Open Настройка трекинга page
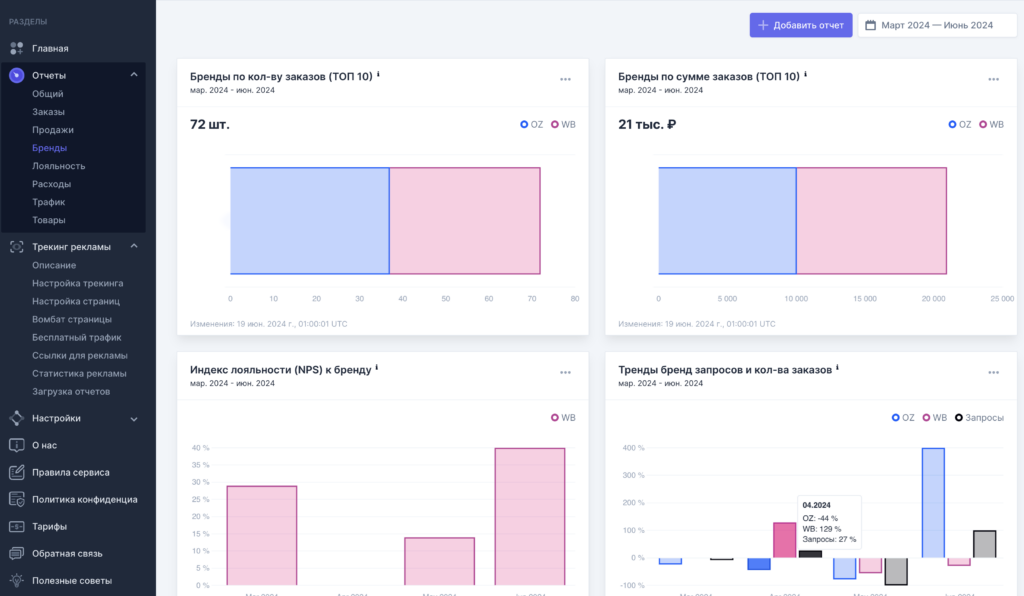This screenshot has height=596, width=1024. [x=78, y=283]
